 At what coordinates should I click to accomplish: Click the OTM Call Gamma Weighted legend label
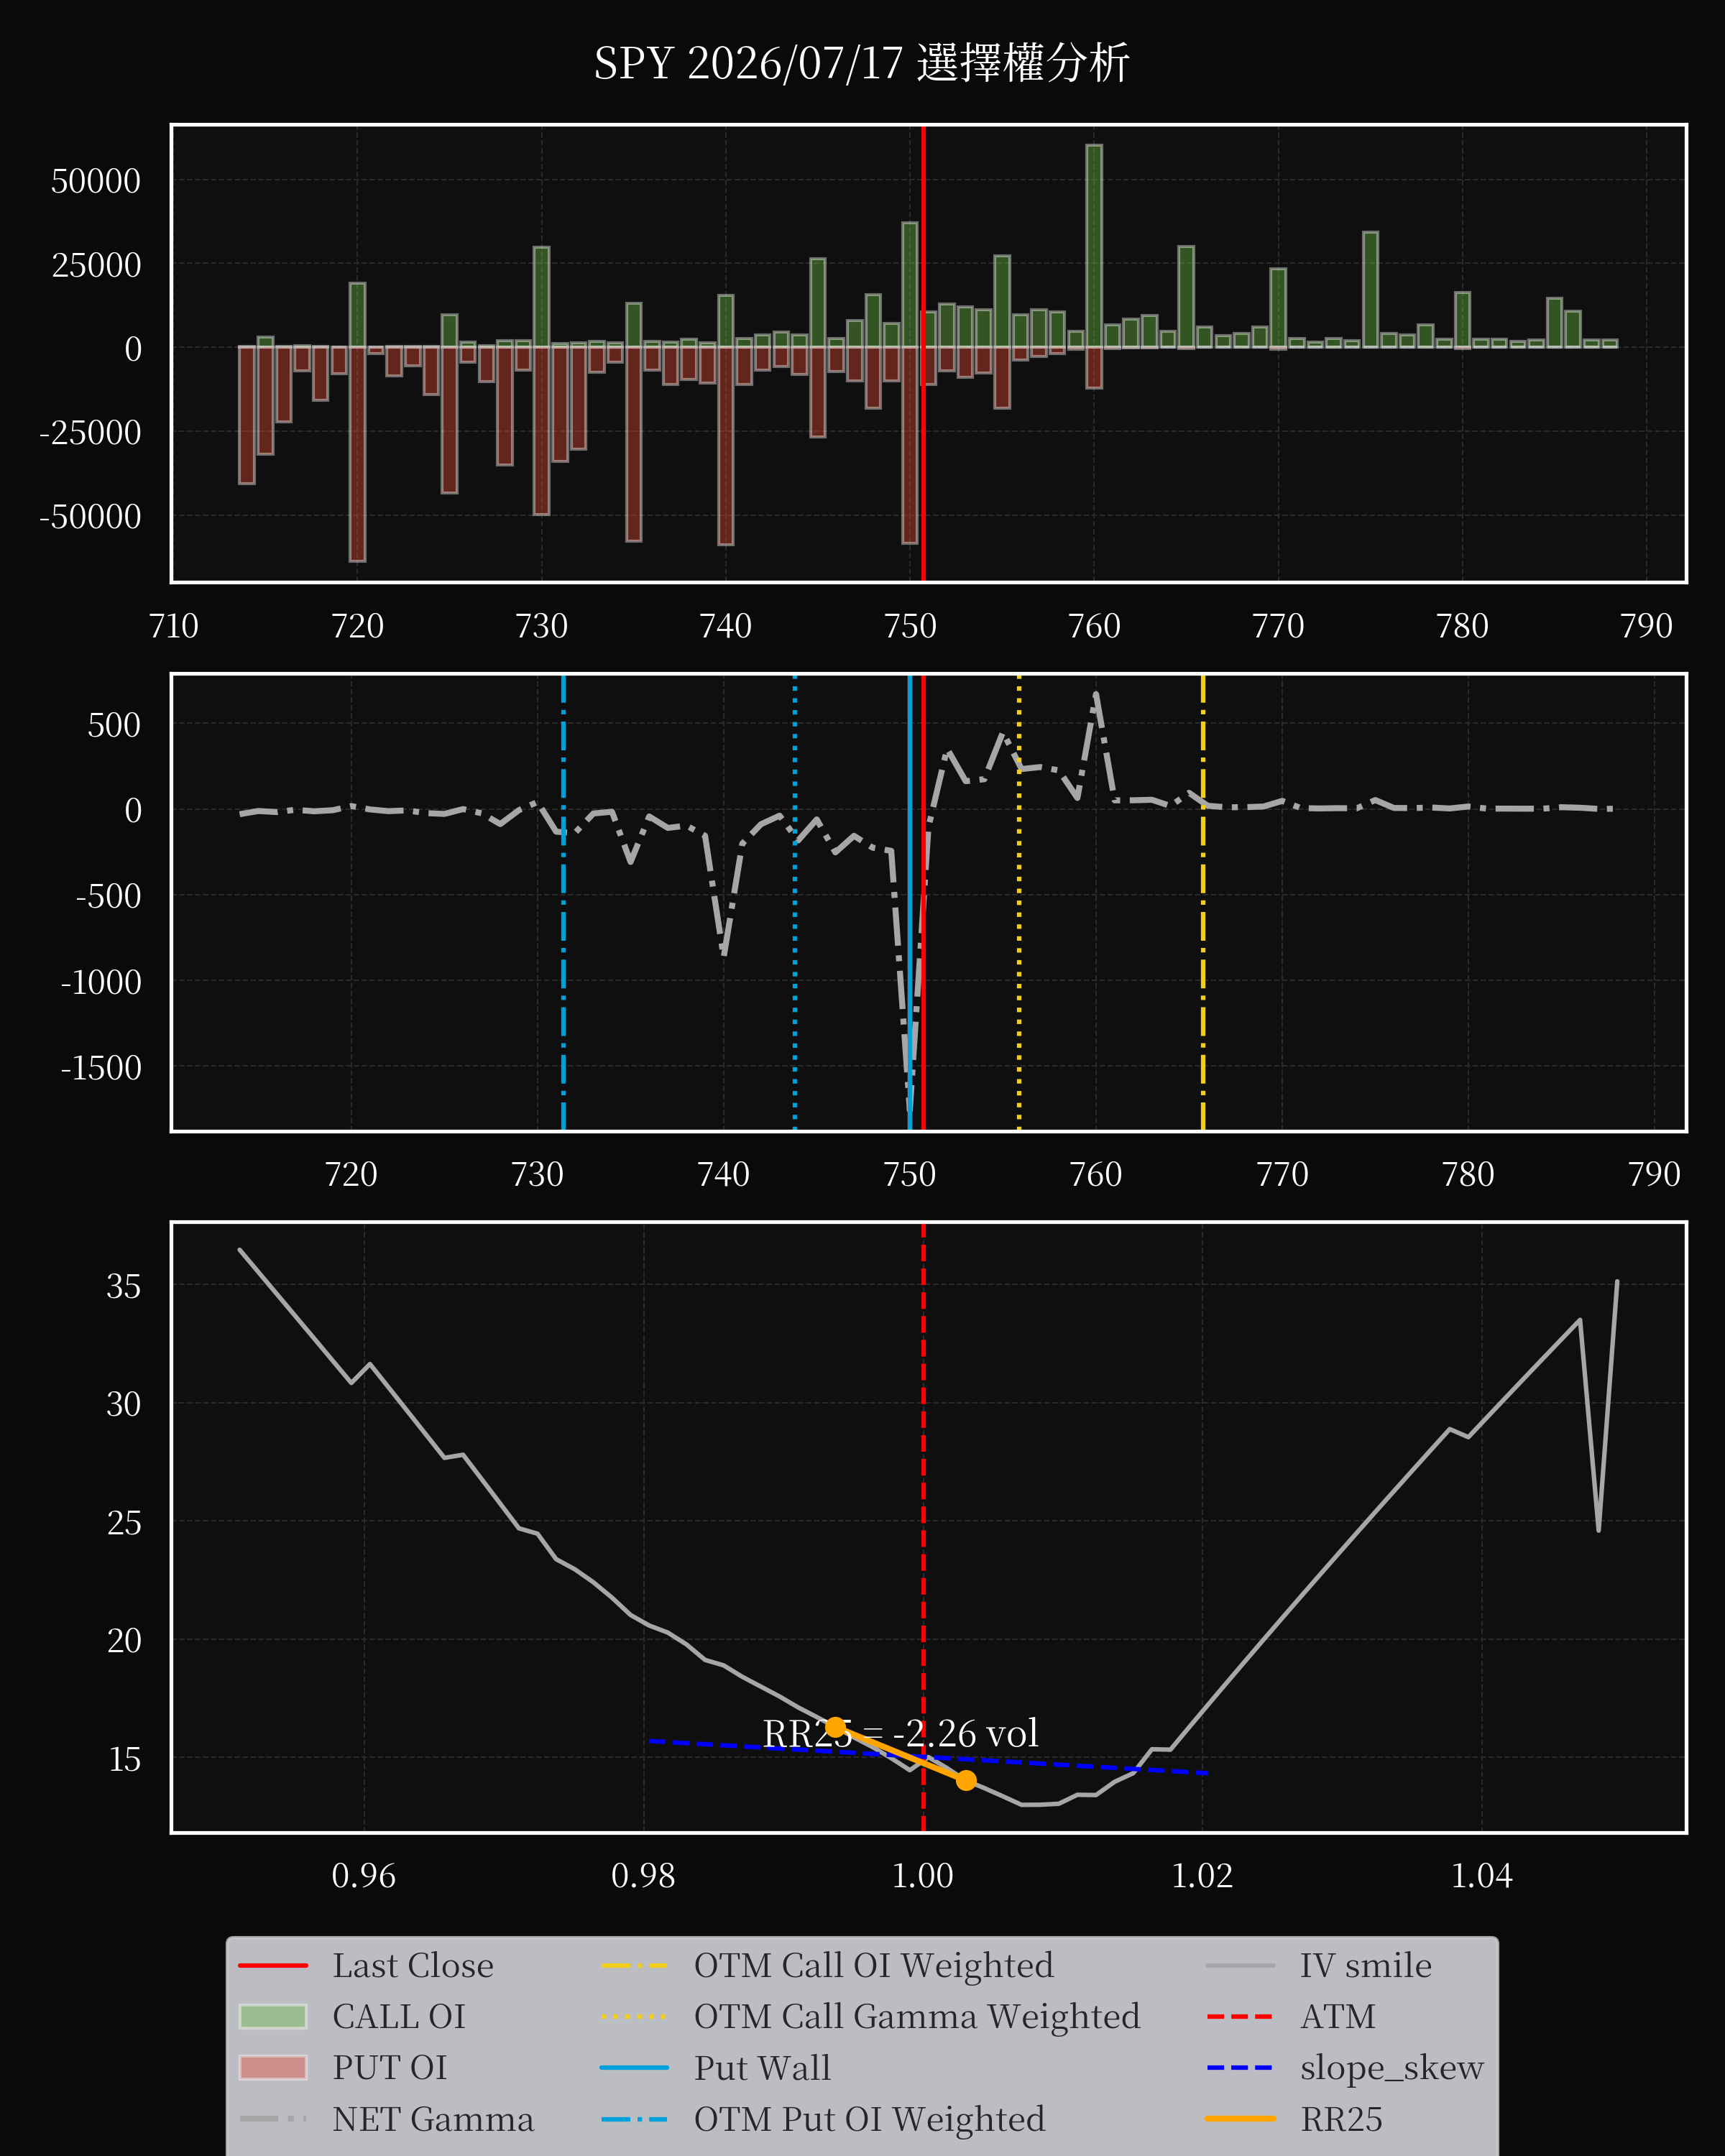point(917,2016)
